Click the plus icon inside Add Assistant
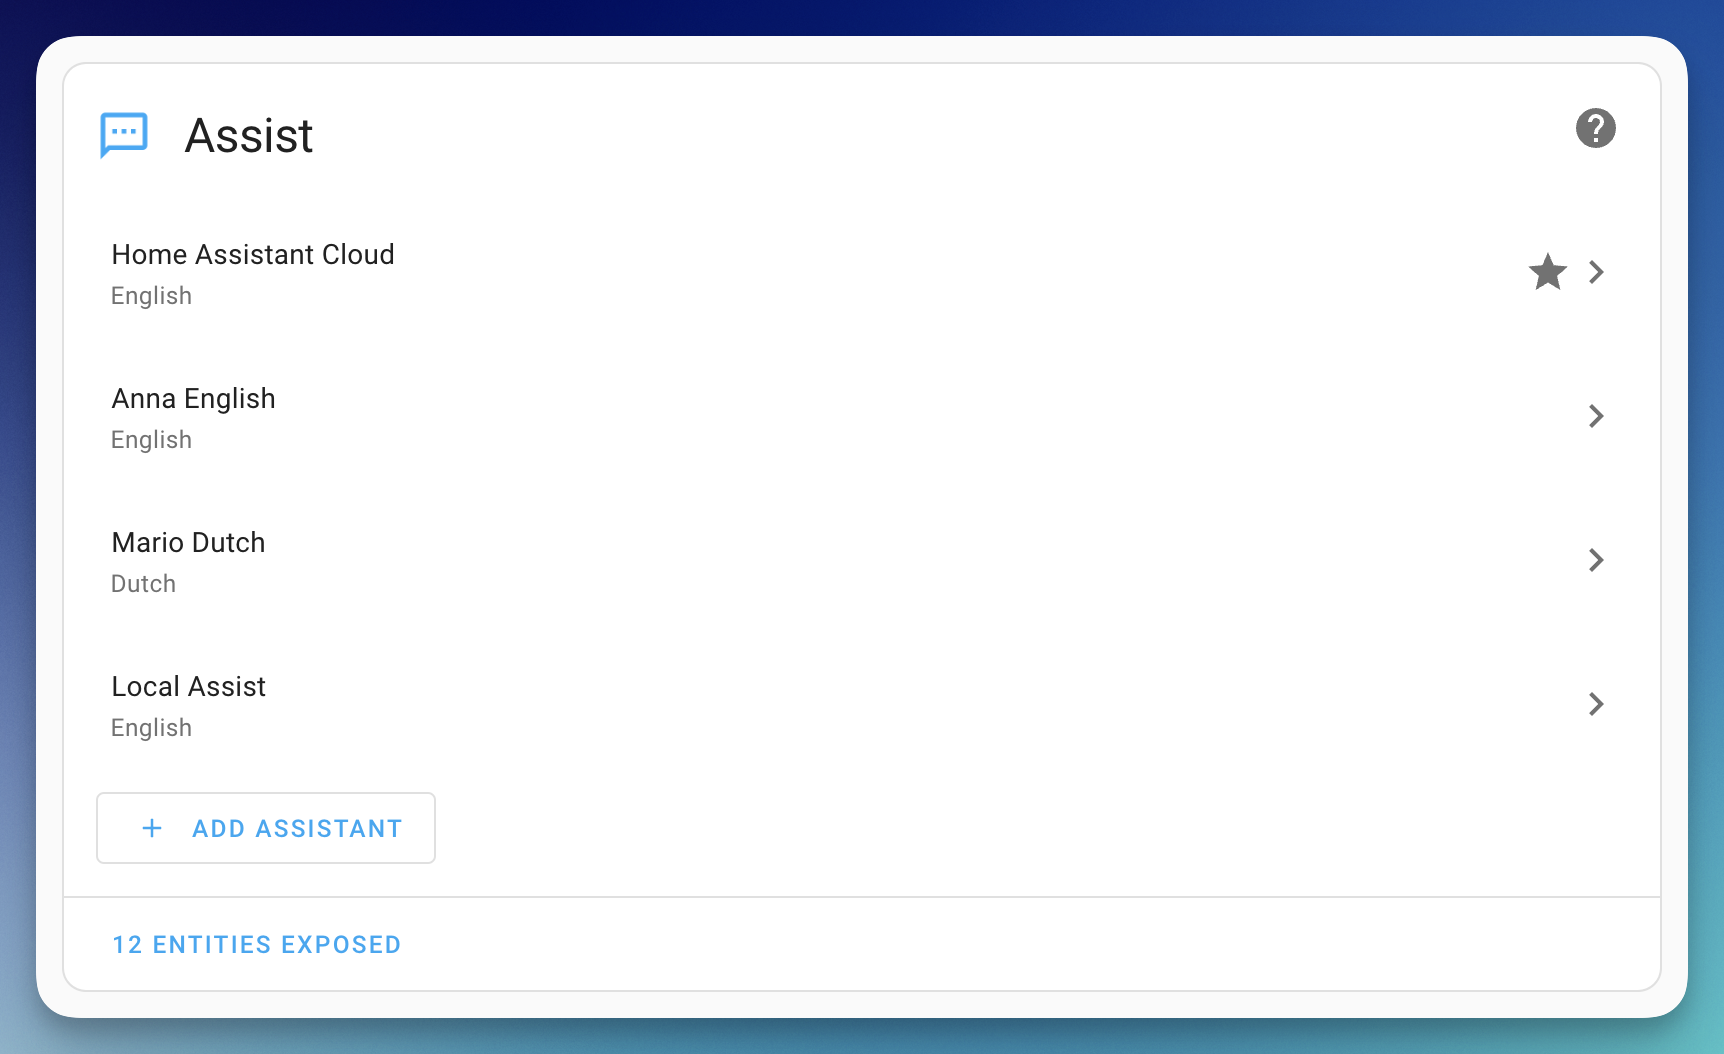The width and height of the screenshot is (1724, 1054). click(x=152, y=828)
